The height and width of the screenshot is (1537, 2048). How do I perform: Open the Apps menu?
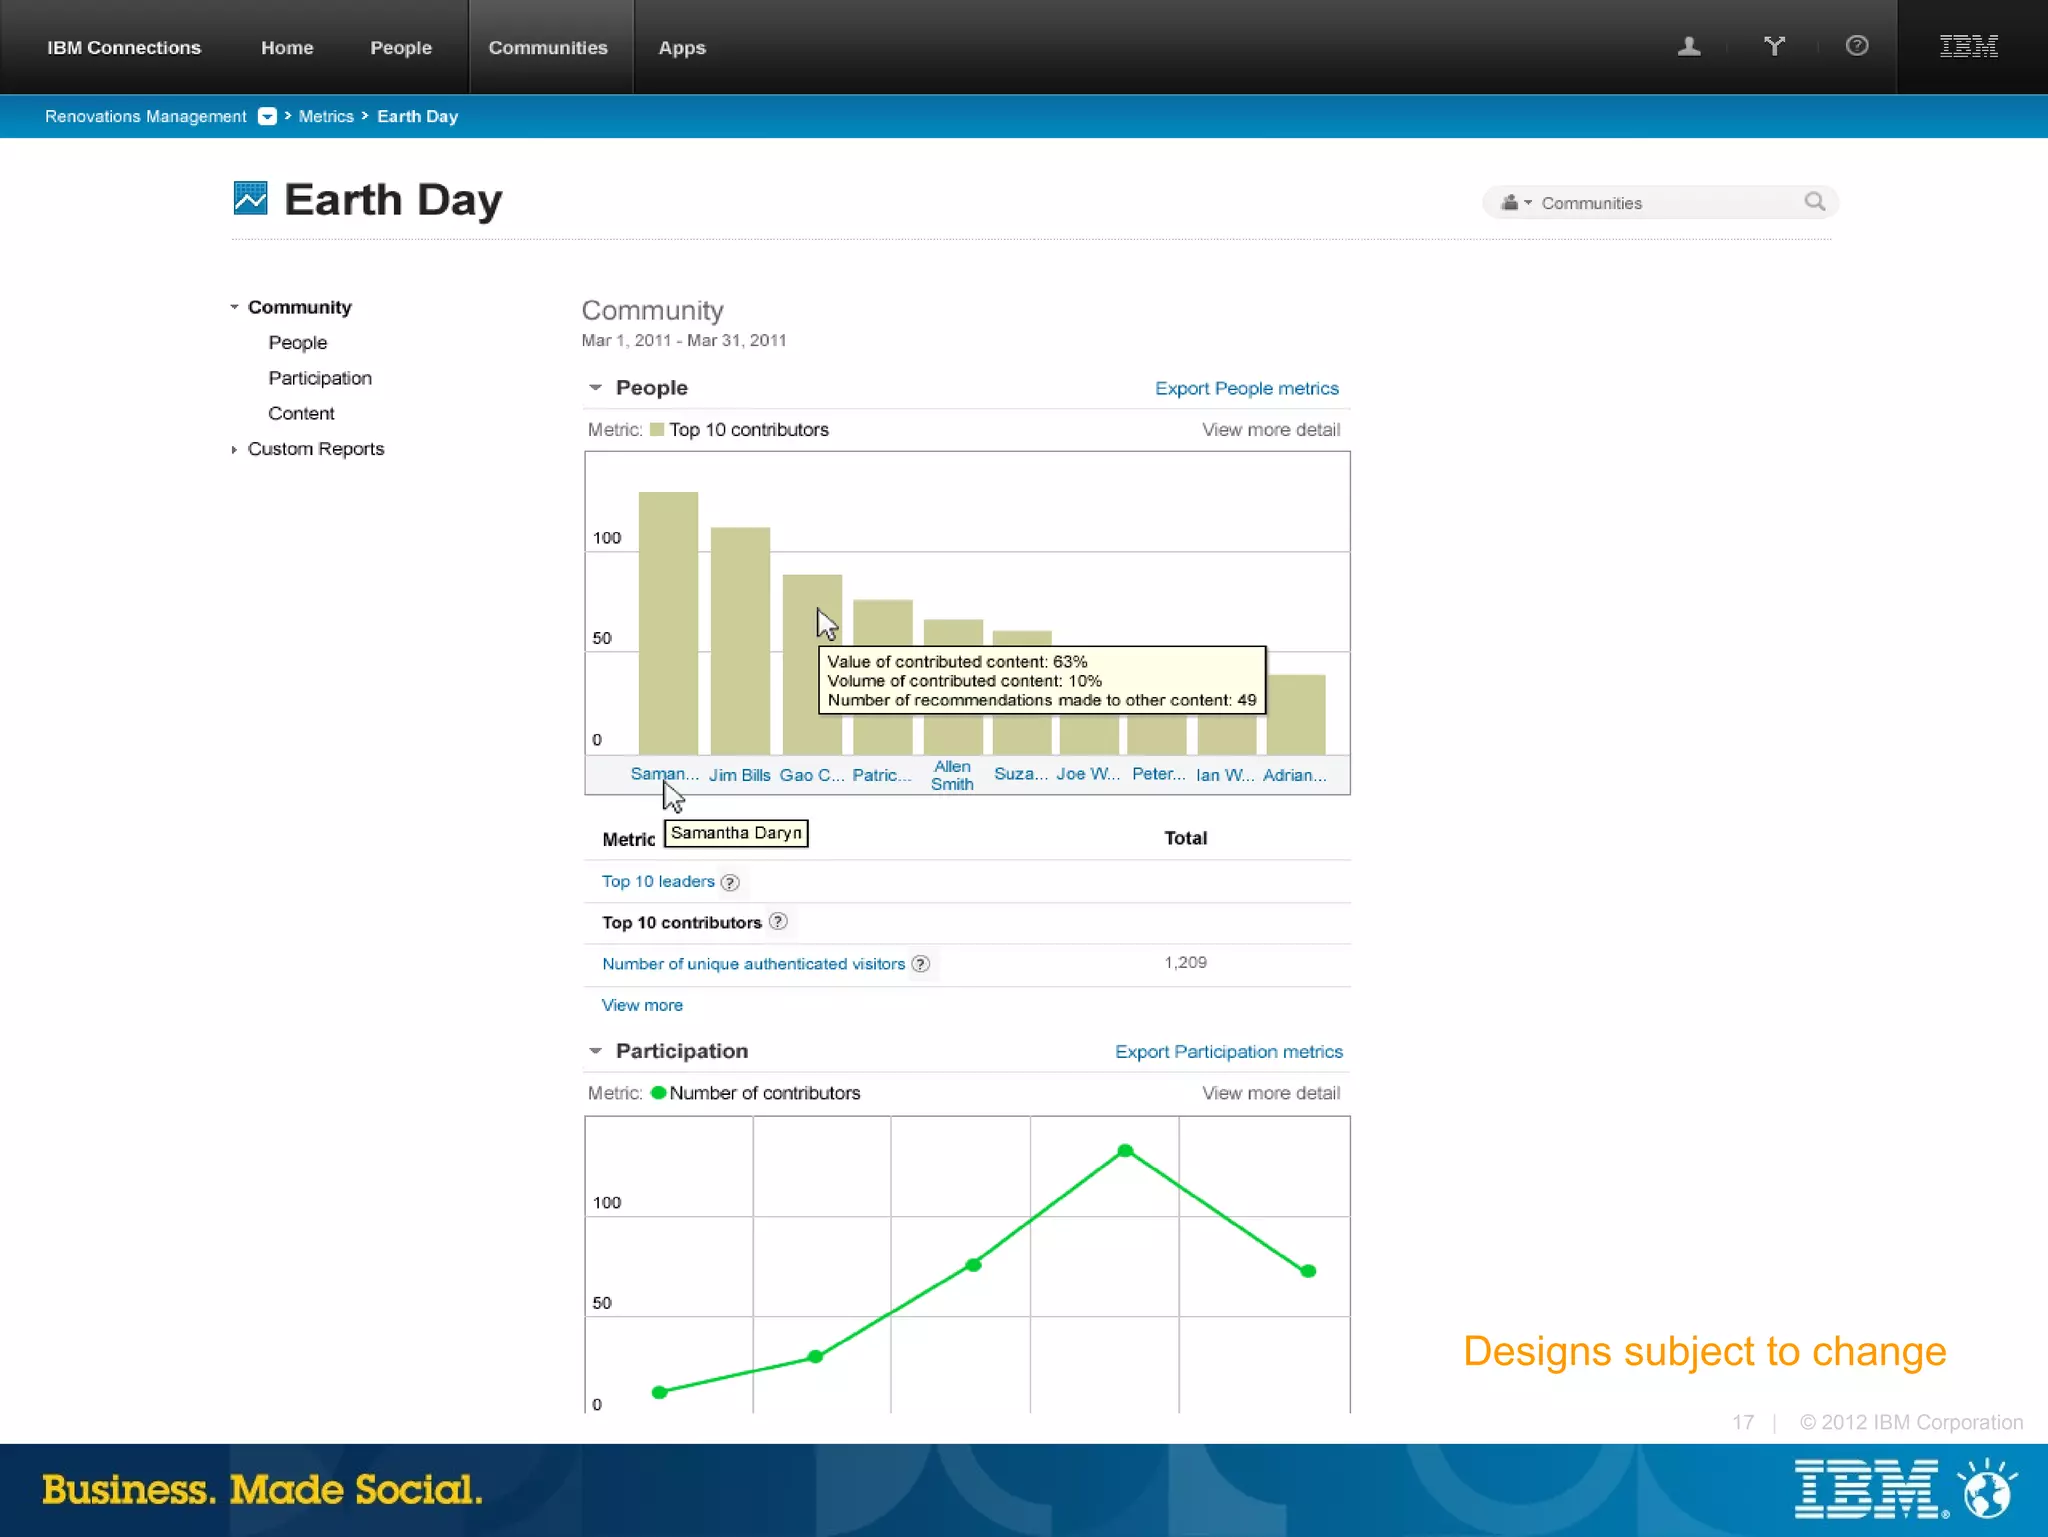click(x=682, y=47)
